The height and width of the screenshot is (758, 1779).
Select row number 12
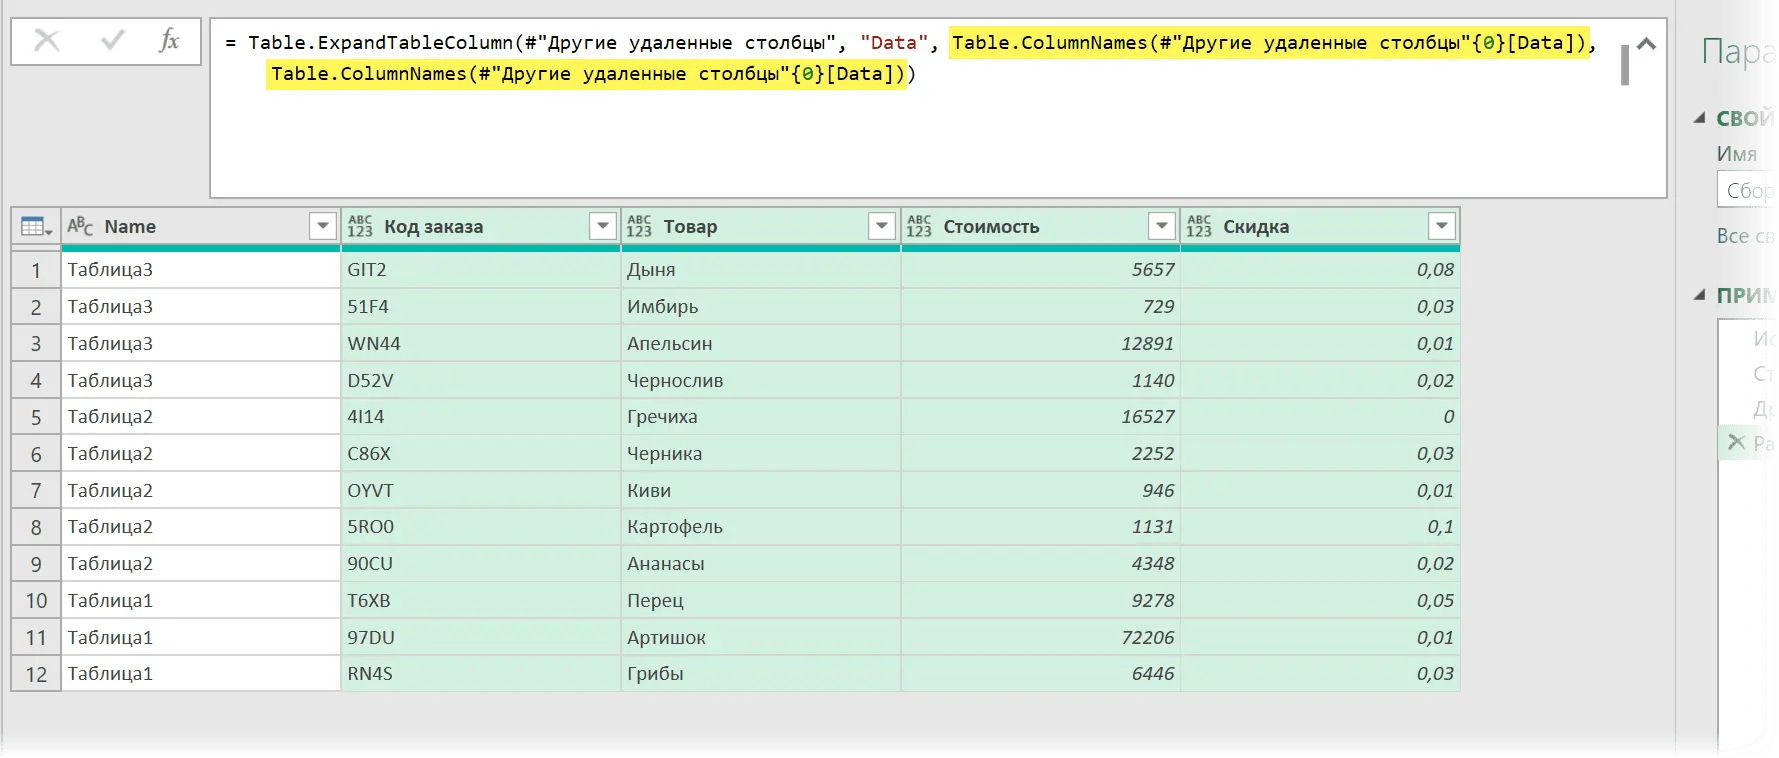point(36,674)
